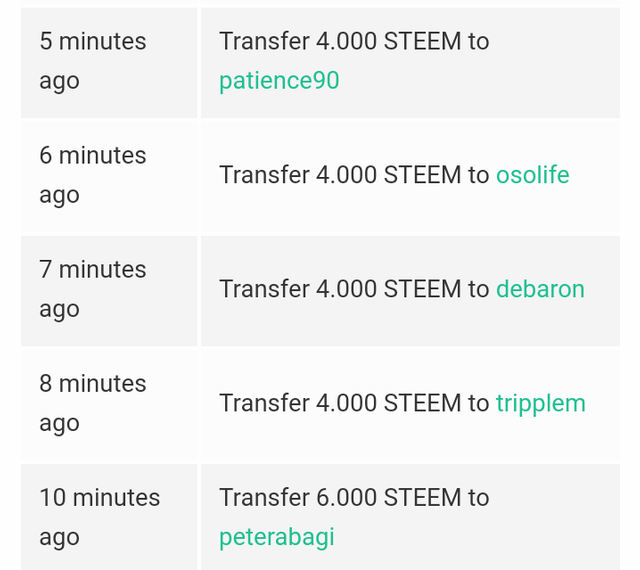Select the transfer text before tripplem
The image size is (640, 570).
pyautogui.click(x=354, y=403)
